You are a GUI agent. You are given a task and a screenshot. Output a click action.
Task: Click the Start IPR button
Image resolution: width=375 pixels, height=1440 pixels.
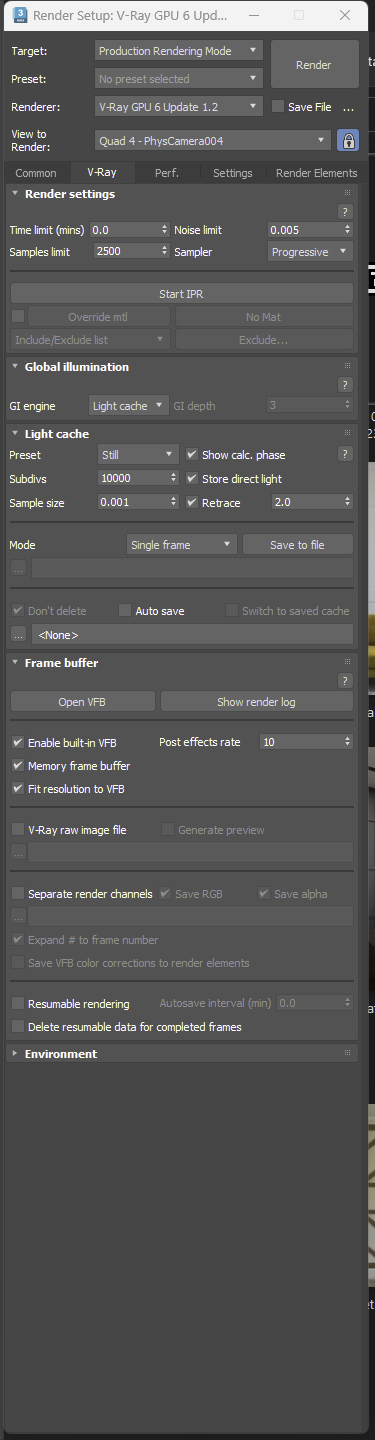(x=182, y=293)
